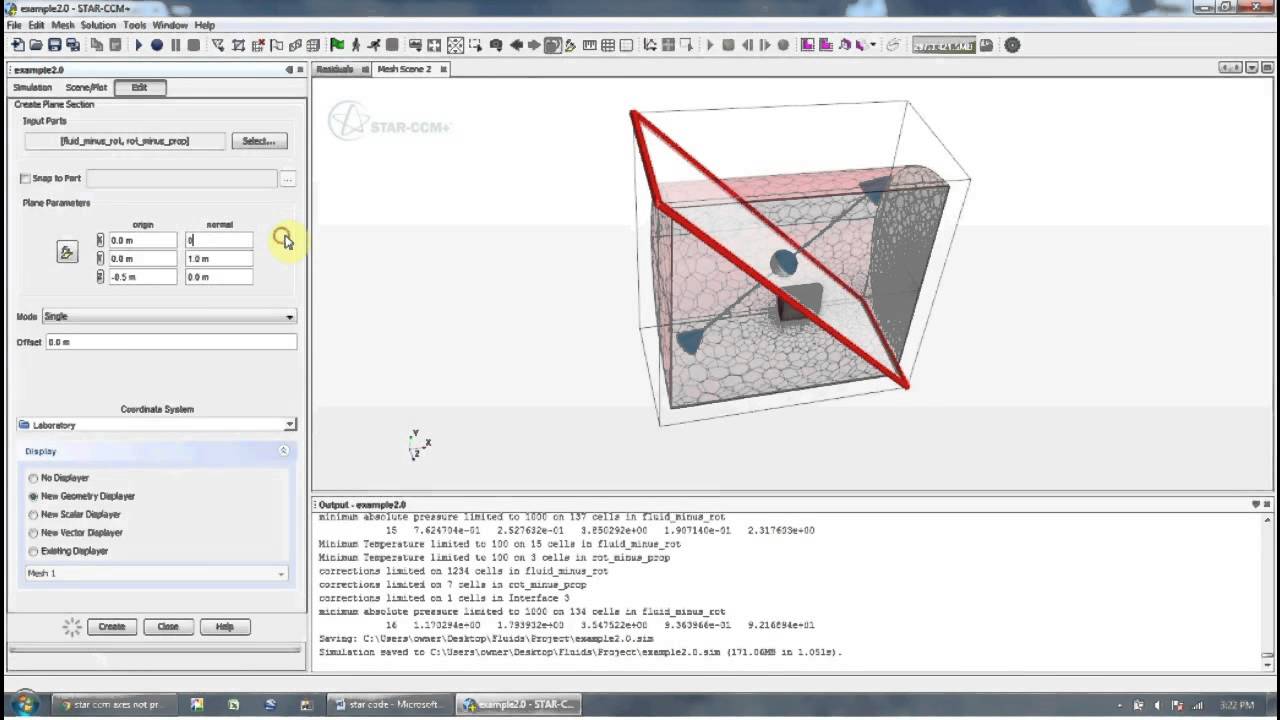Click the Close button in panel
The image size is (1280, 720).
click(168, 627)
